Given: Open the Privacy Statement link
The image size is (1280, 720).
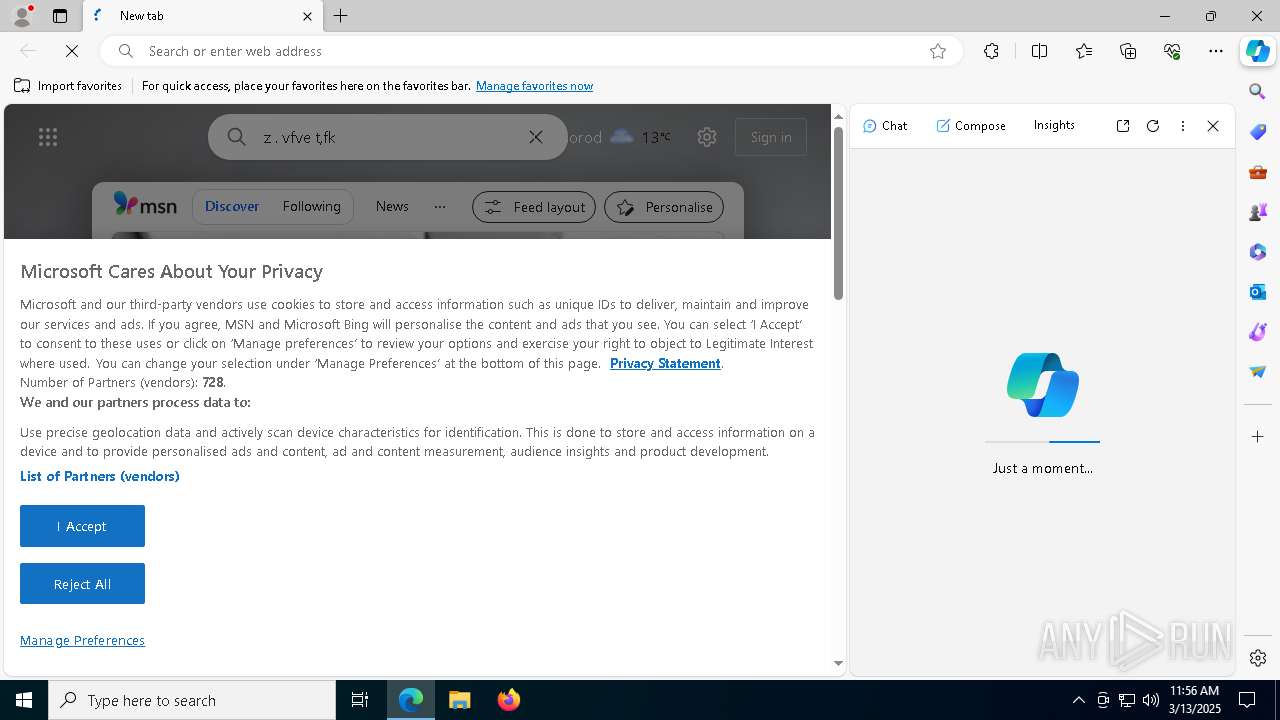Looking at the screenshot, I should (665, 363).
